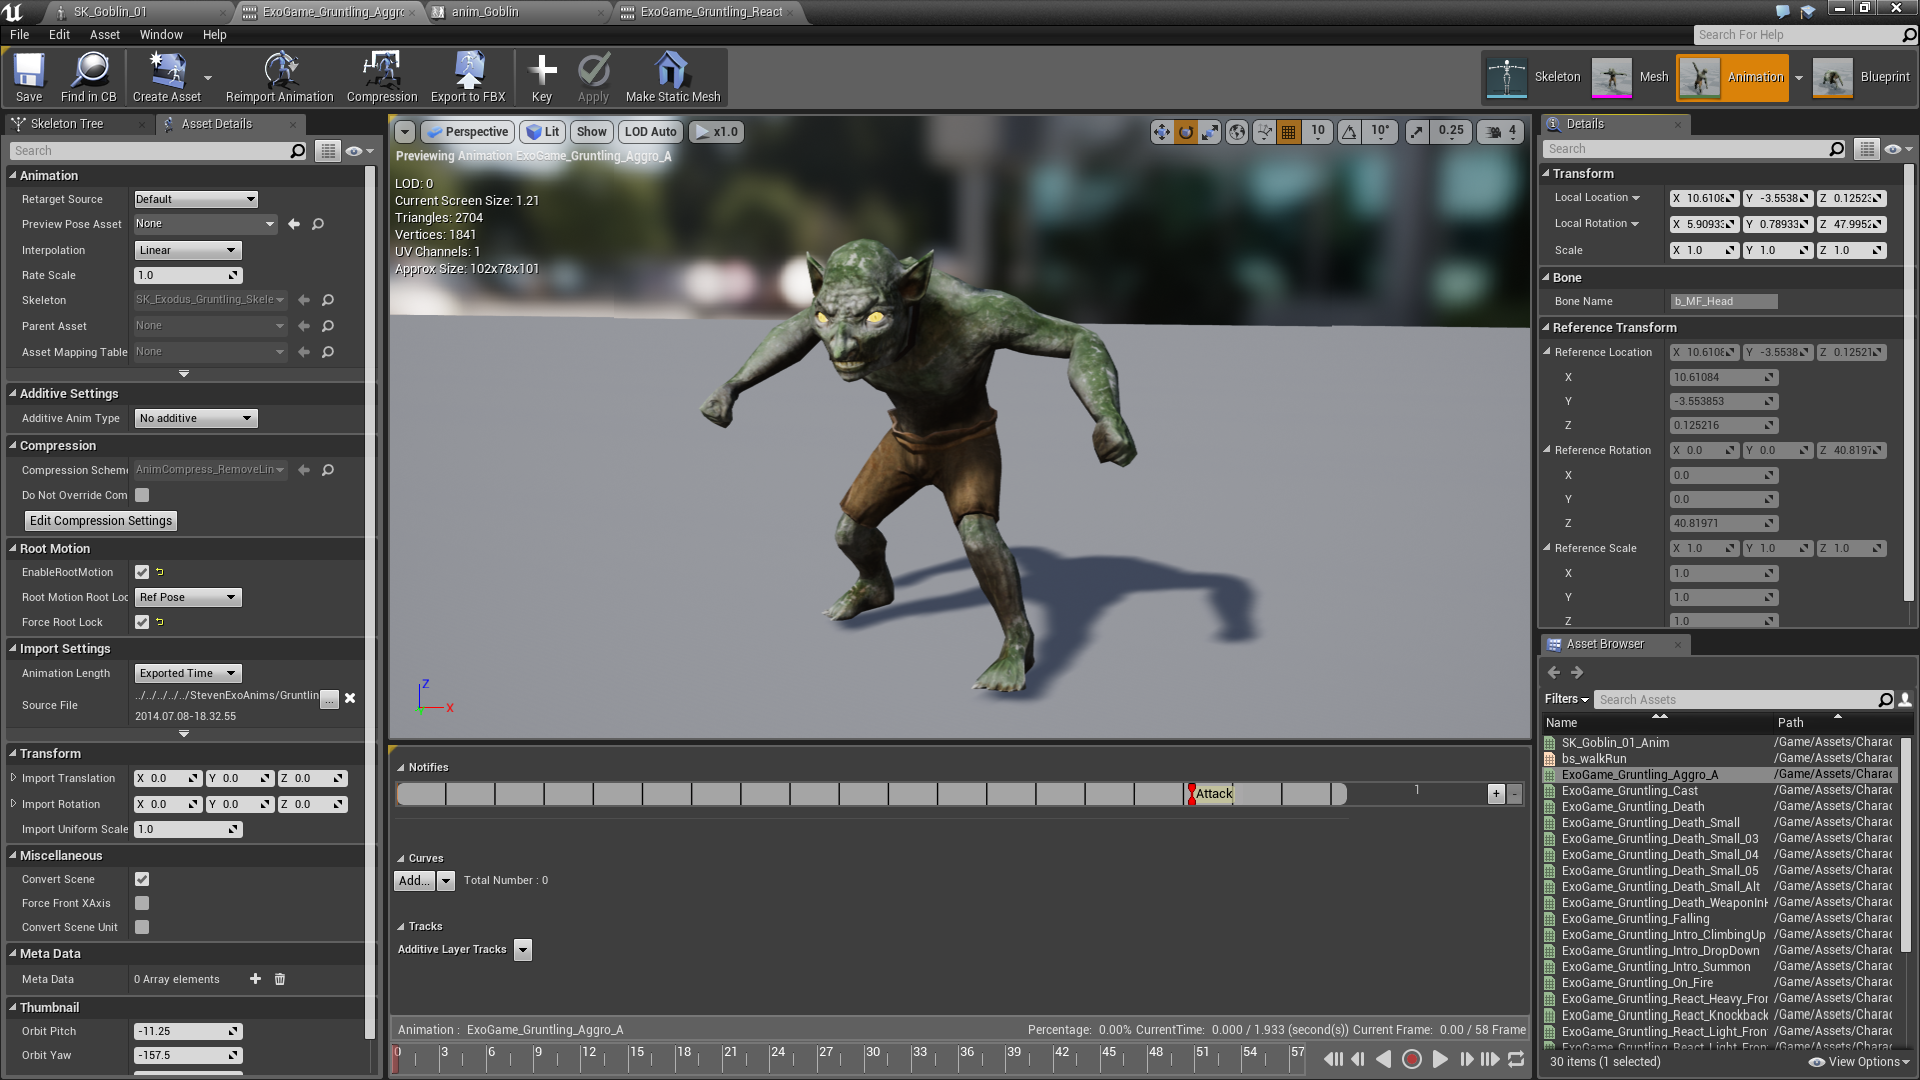Viewport: 1920px width, 1080px height.
Task: Switch to Mesh mode
Action: point(1631,77)
